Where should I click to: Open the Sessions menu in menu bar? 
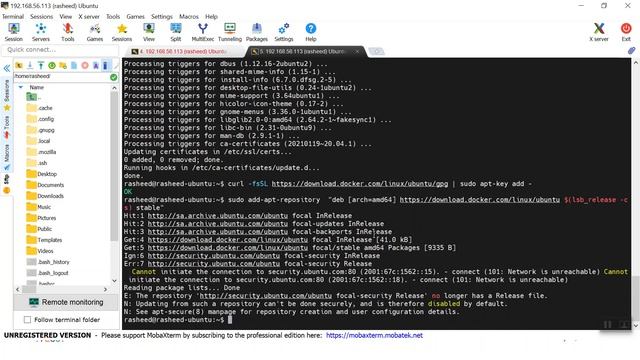point(42,16)
